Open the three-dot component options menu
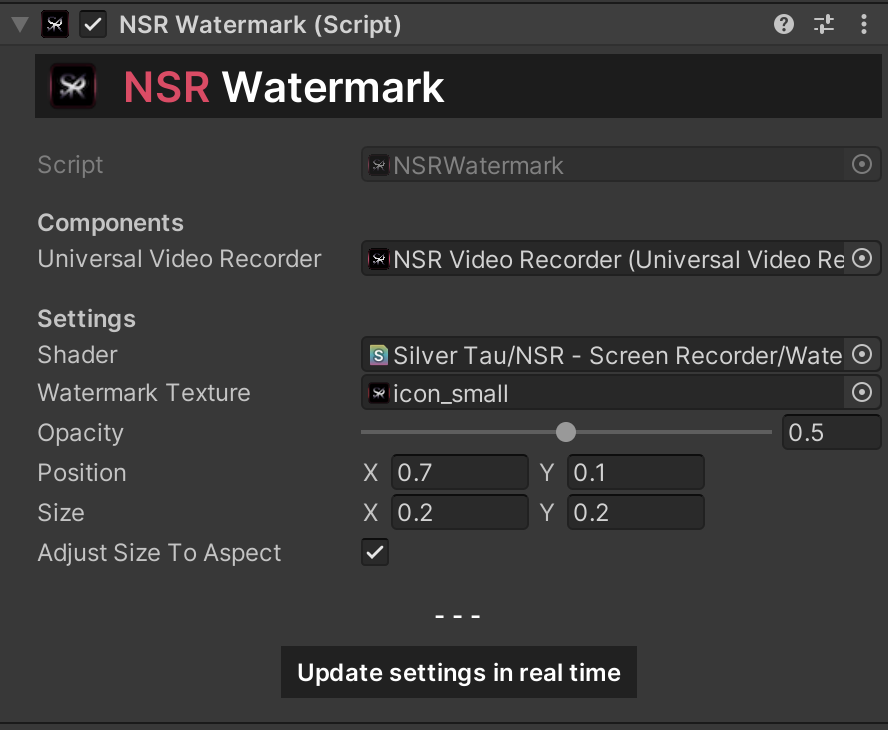 click(x=864, y=24)
